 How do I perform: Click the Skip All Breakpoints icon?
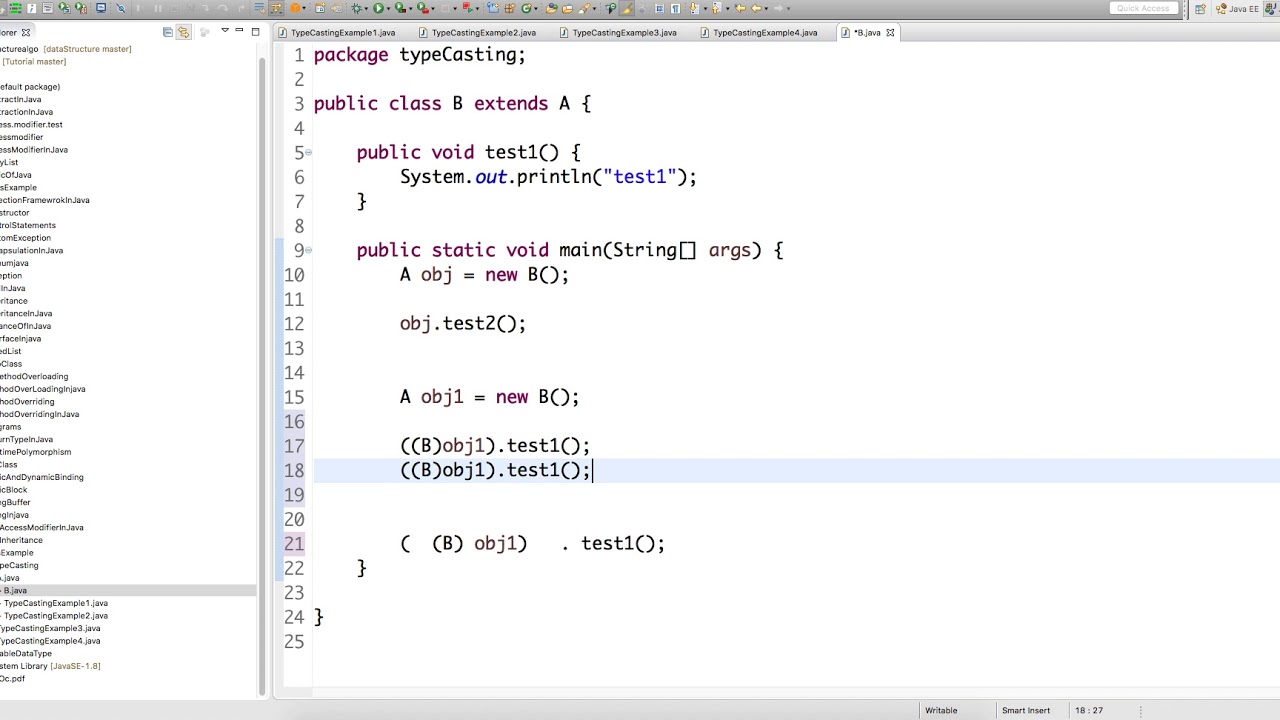(x=120, y=8)
